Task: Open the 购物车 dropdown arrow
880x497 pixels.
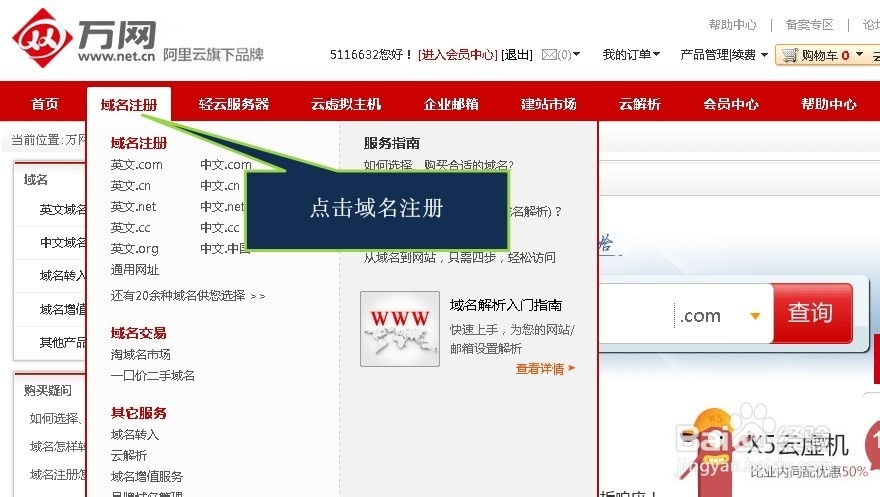Action: pyautogui.click(x=859, y=54)
